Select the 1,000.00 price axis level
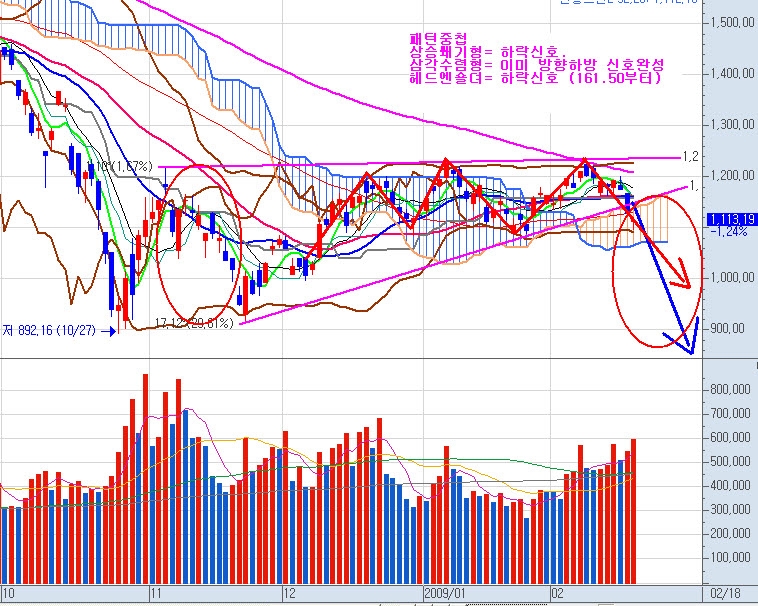 [x=732, y=277]
